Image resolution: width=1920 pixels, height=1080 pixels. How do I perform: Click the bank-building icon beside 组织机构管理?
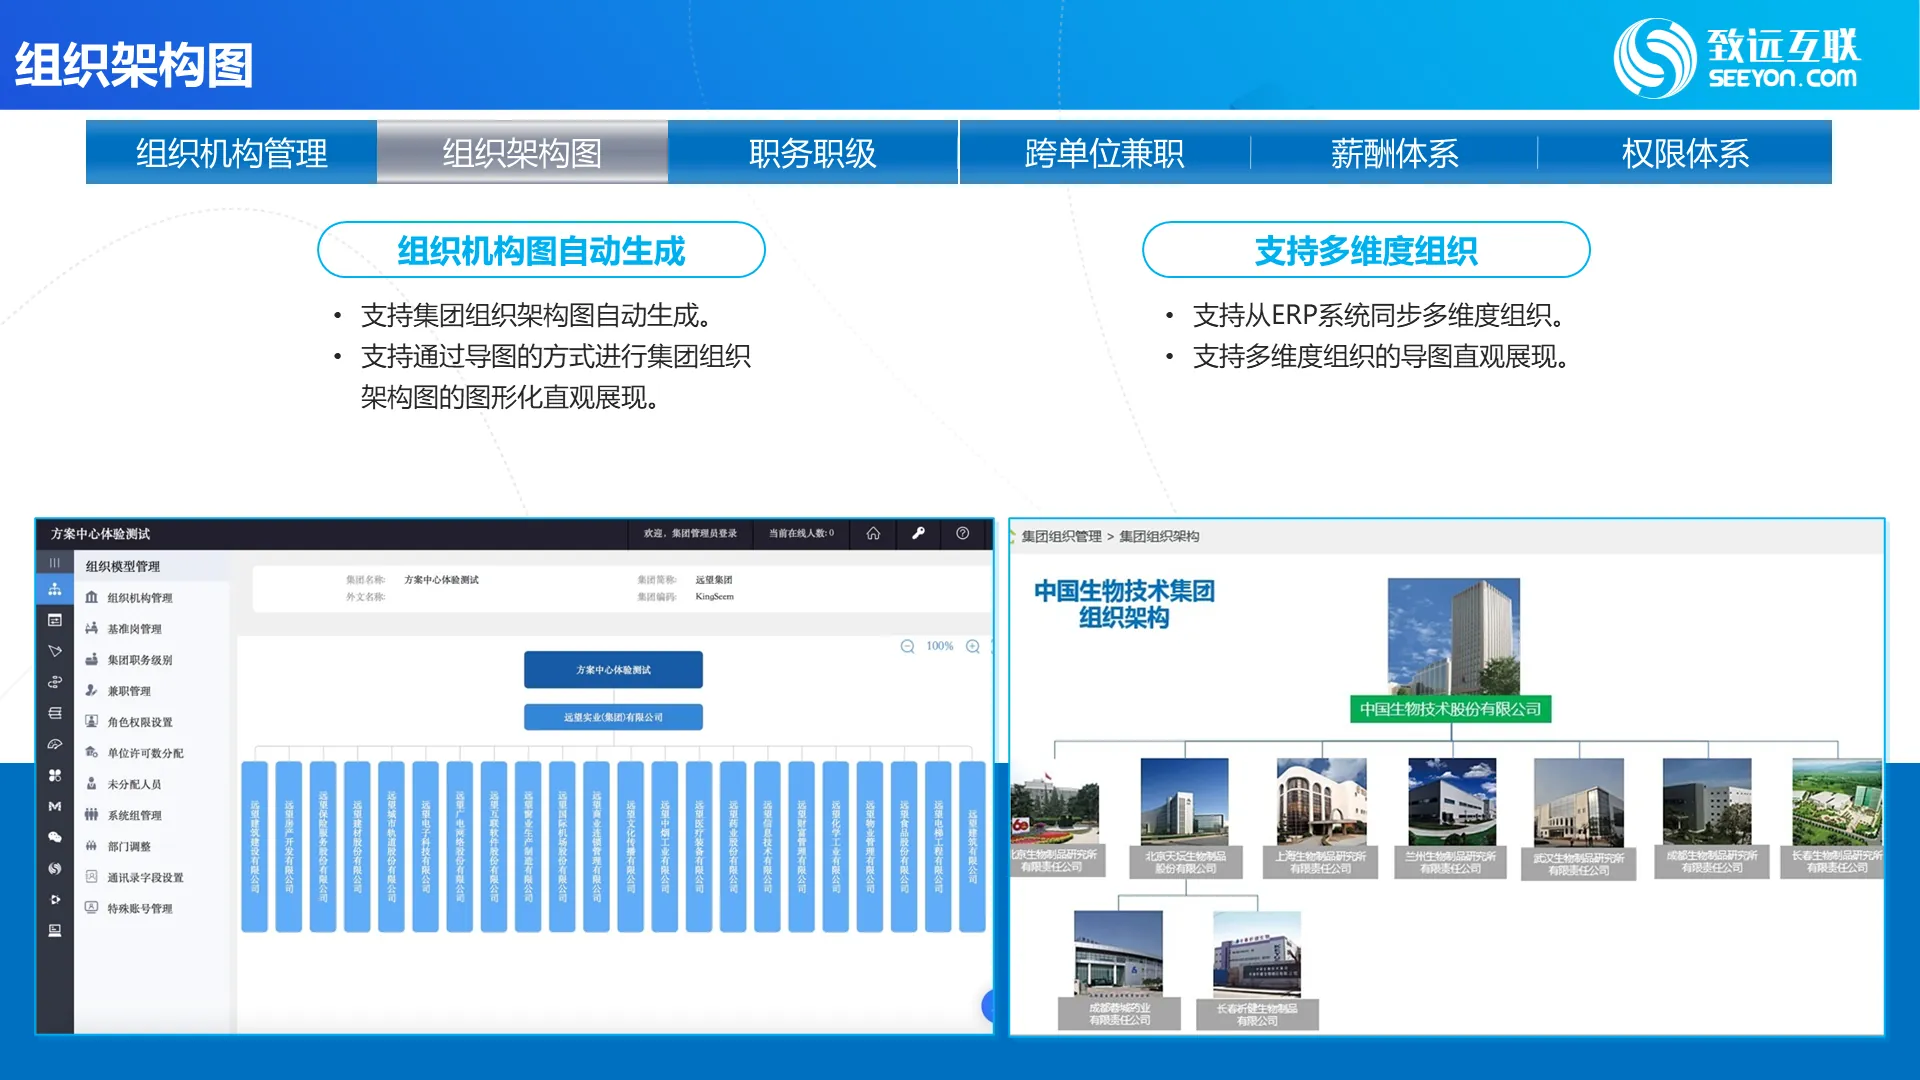coord(92,597)
